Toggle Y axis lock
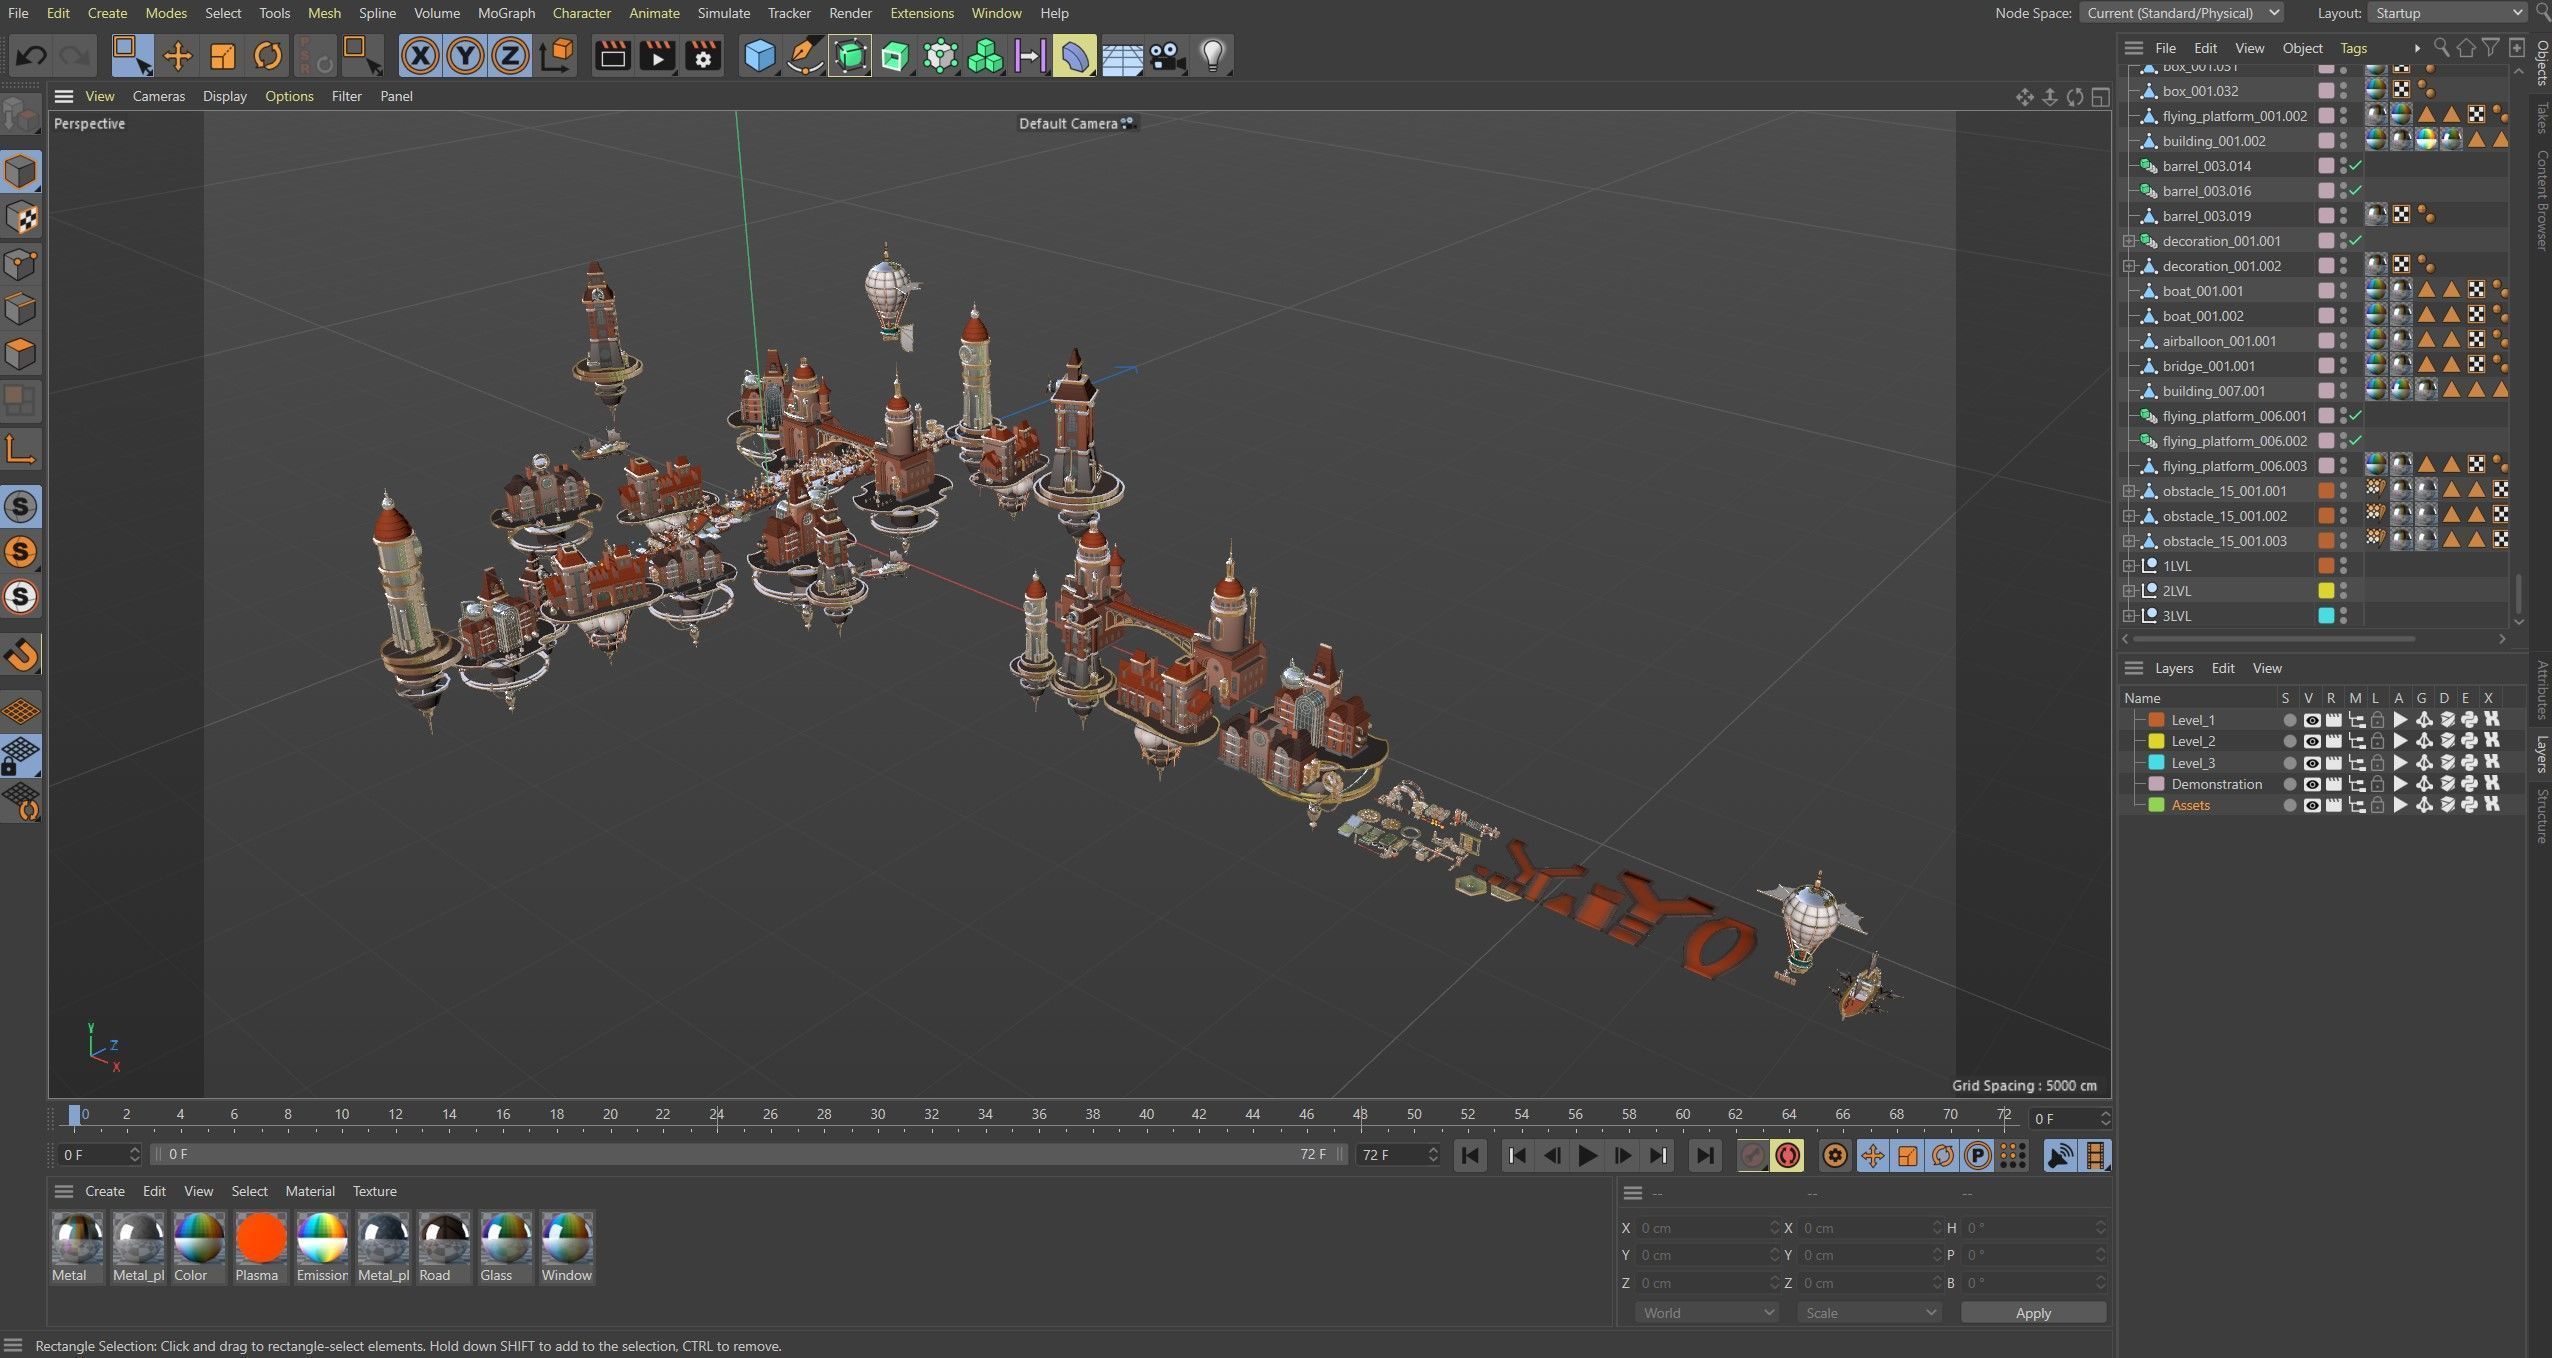2552x1358 pixels. pos(465,56)
